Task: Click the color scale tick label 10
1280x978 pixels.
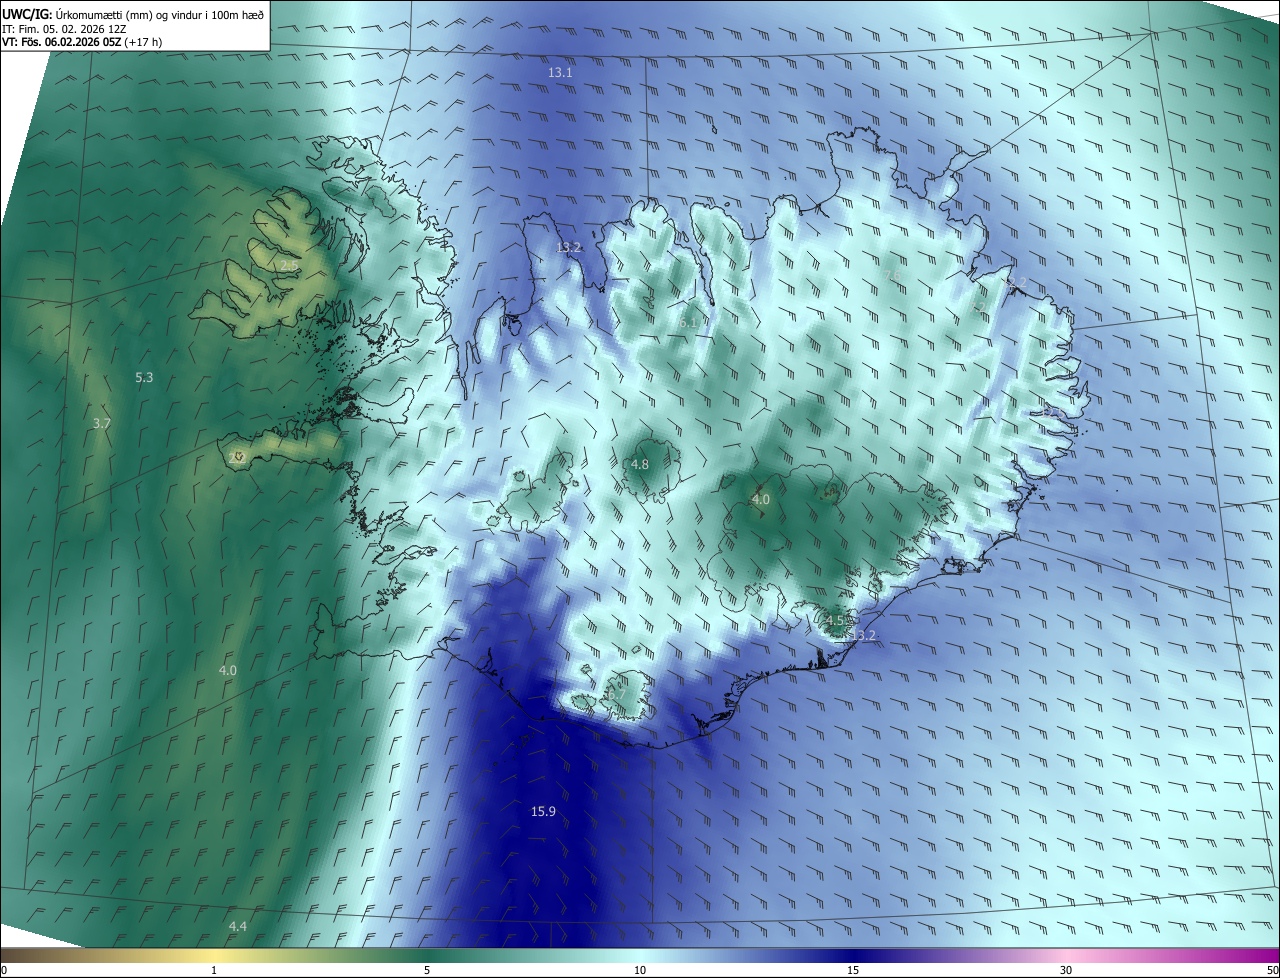Action: coord(640,970)
